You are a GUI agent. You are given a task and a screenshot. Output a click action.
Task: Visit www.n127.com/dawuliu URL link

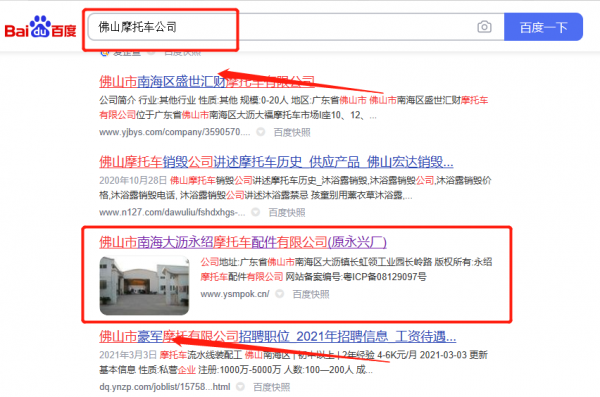pyautogui.click(x=172, y=212)
